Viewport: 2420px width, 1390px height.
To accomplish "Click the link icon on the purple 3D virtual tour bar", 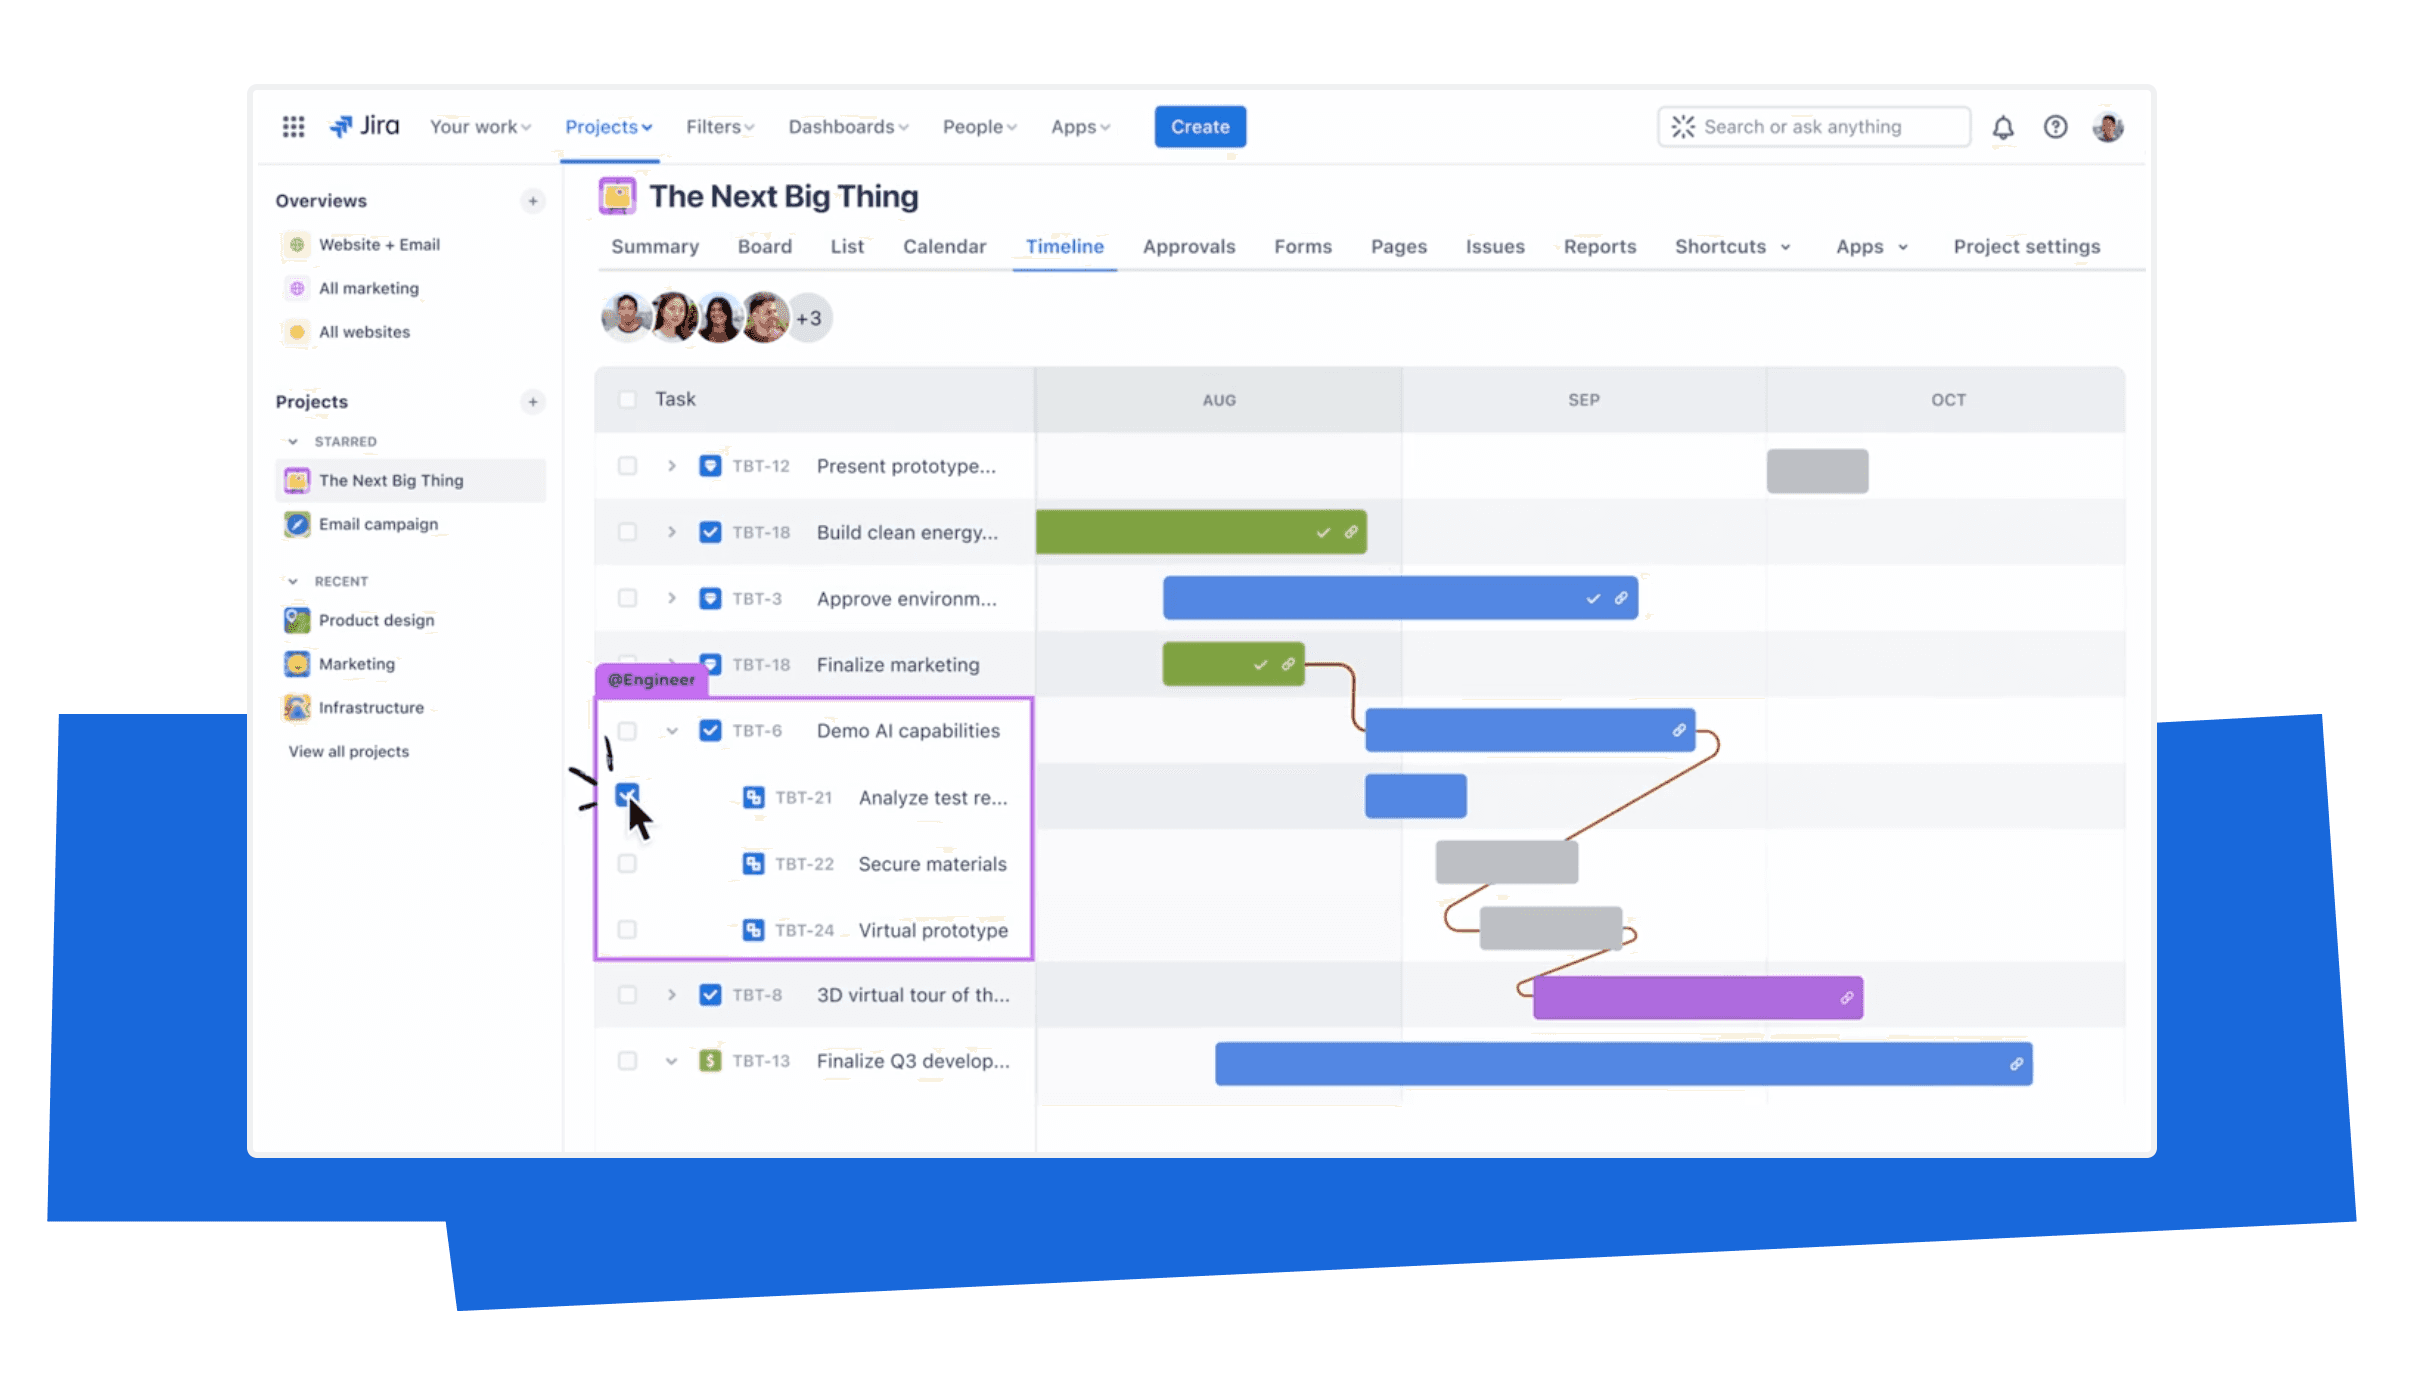I will click(1847, 997).
